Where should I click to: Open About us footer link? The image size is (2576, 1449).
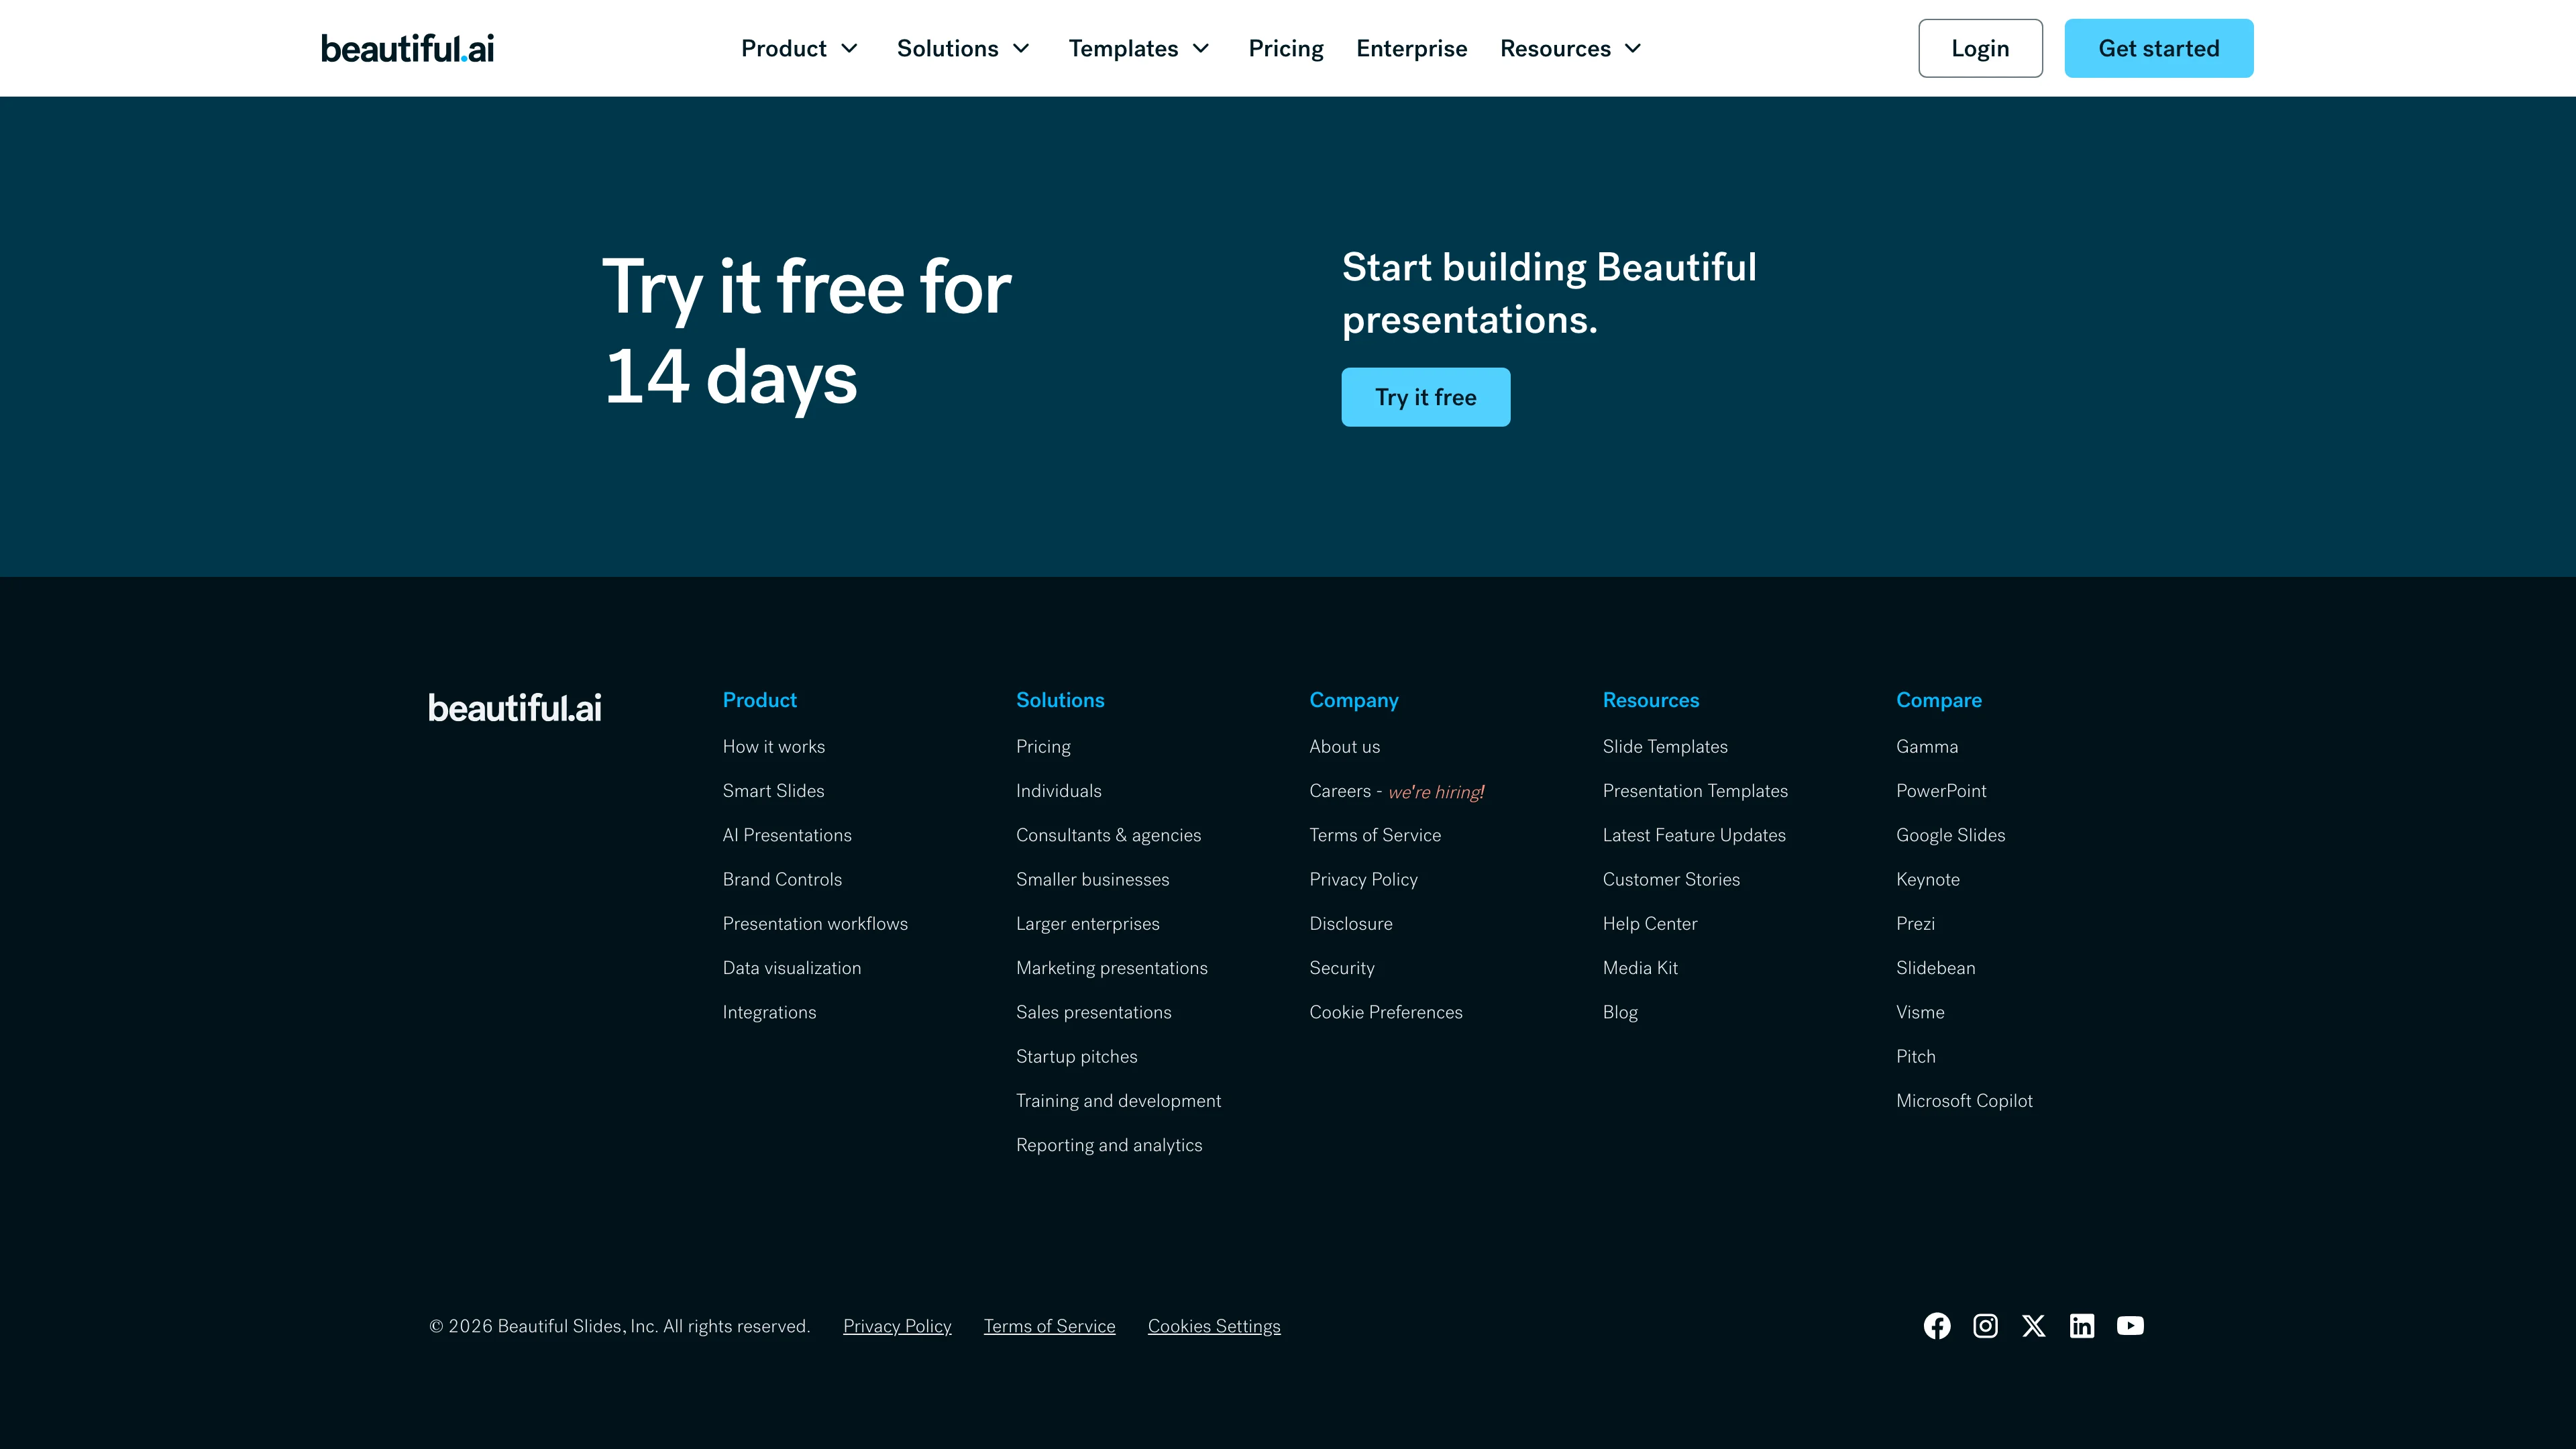point(1345,747)
